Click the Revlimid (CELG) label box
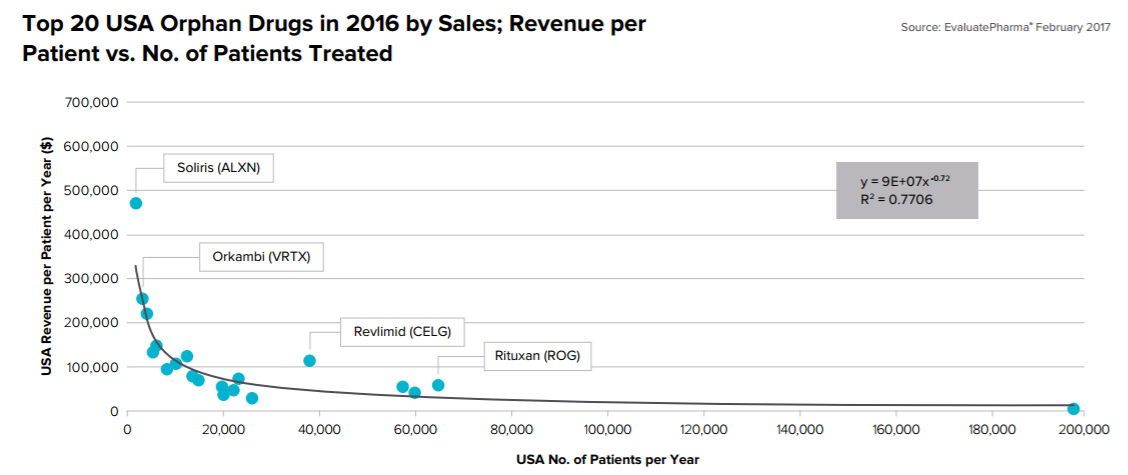The image size is (1128, 475). [401, 331]
